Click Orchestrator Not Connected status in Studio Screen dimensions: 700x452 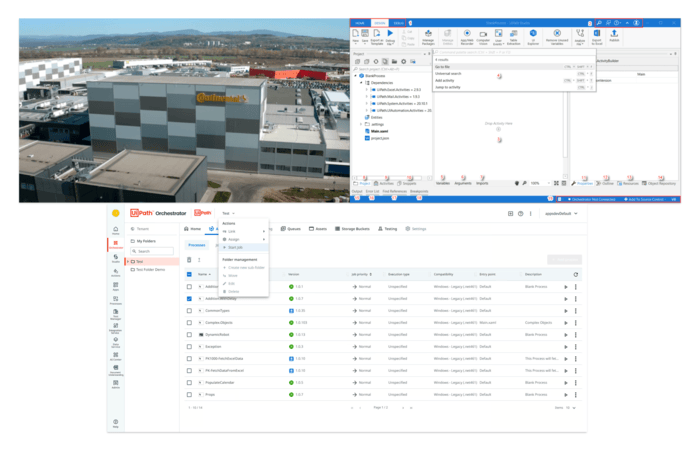592,199
